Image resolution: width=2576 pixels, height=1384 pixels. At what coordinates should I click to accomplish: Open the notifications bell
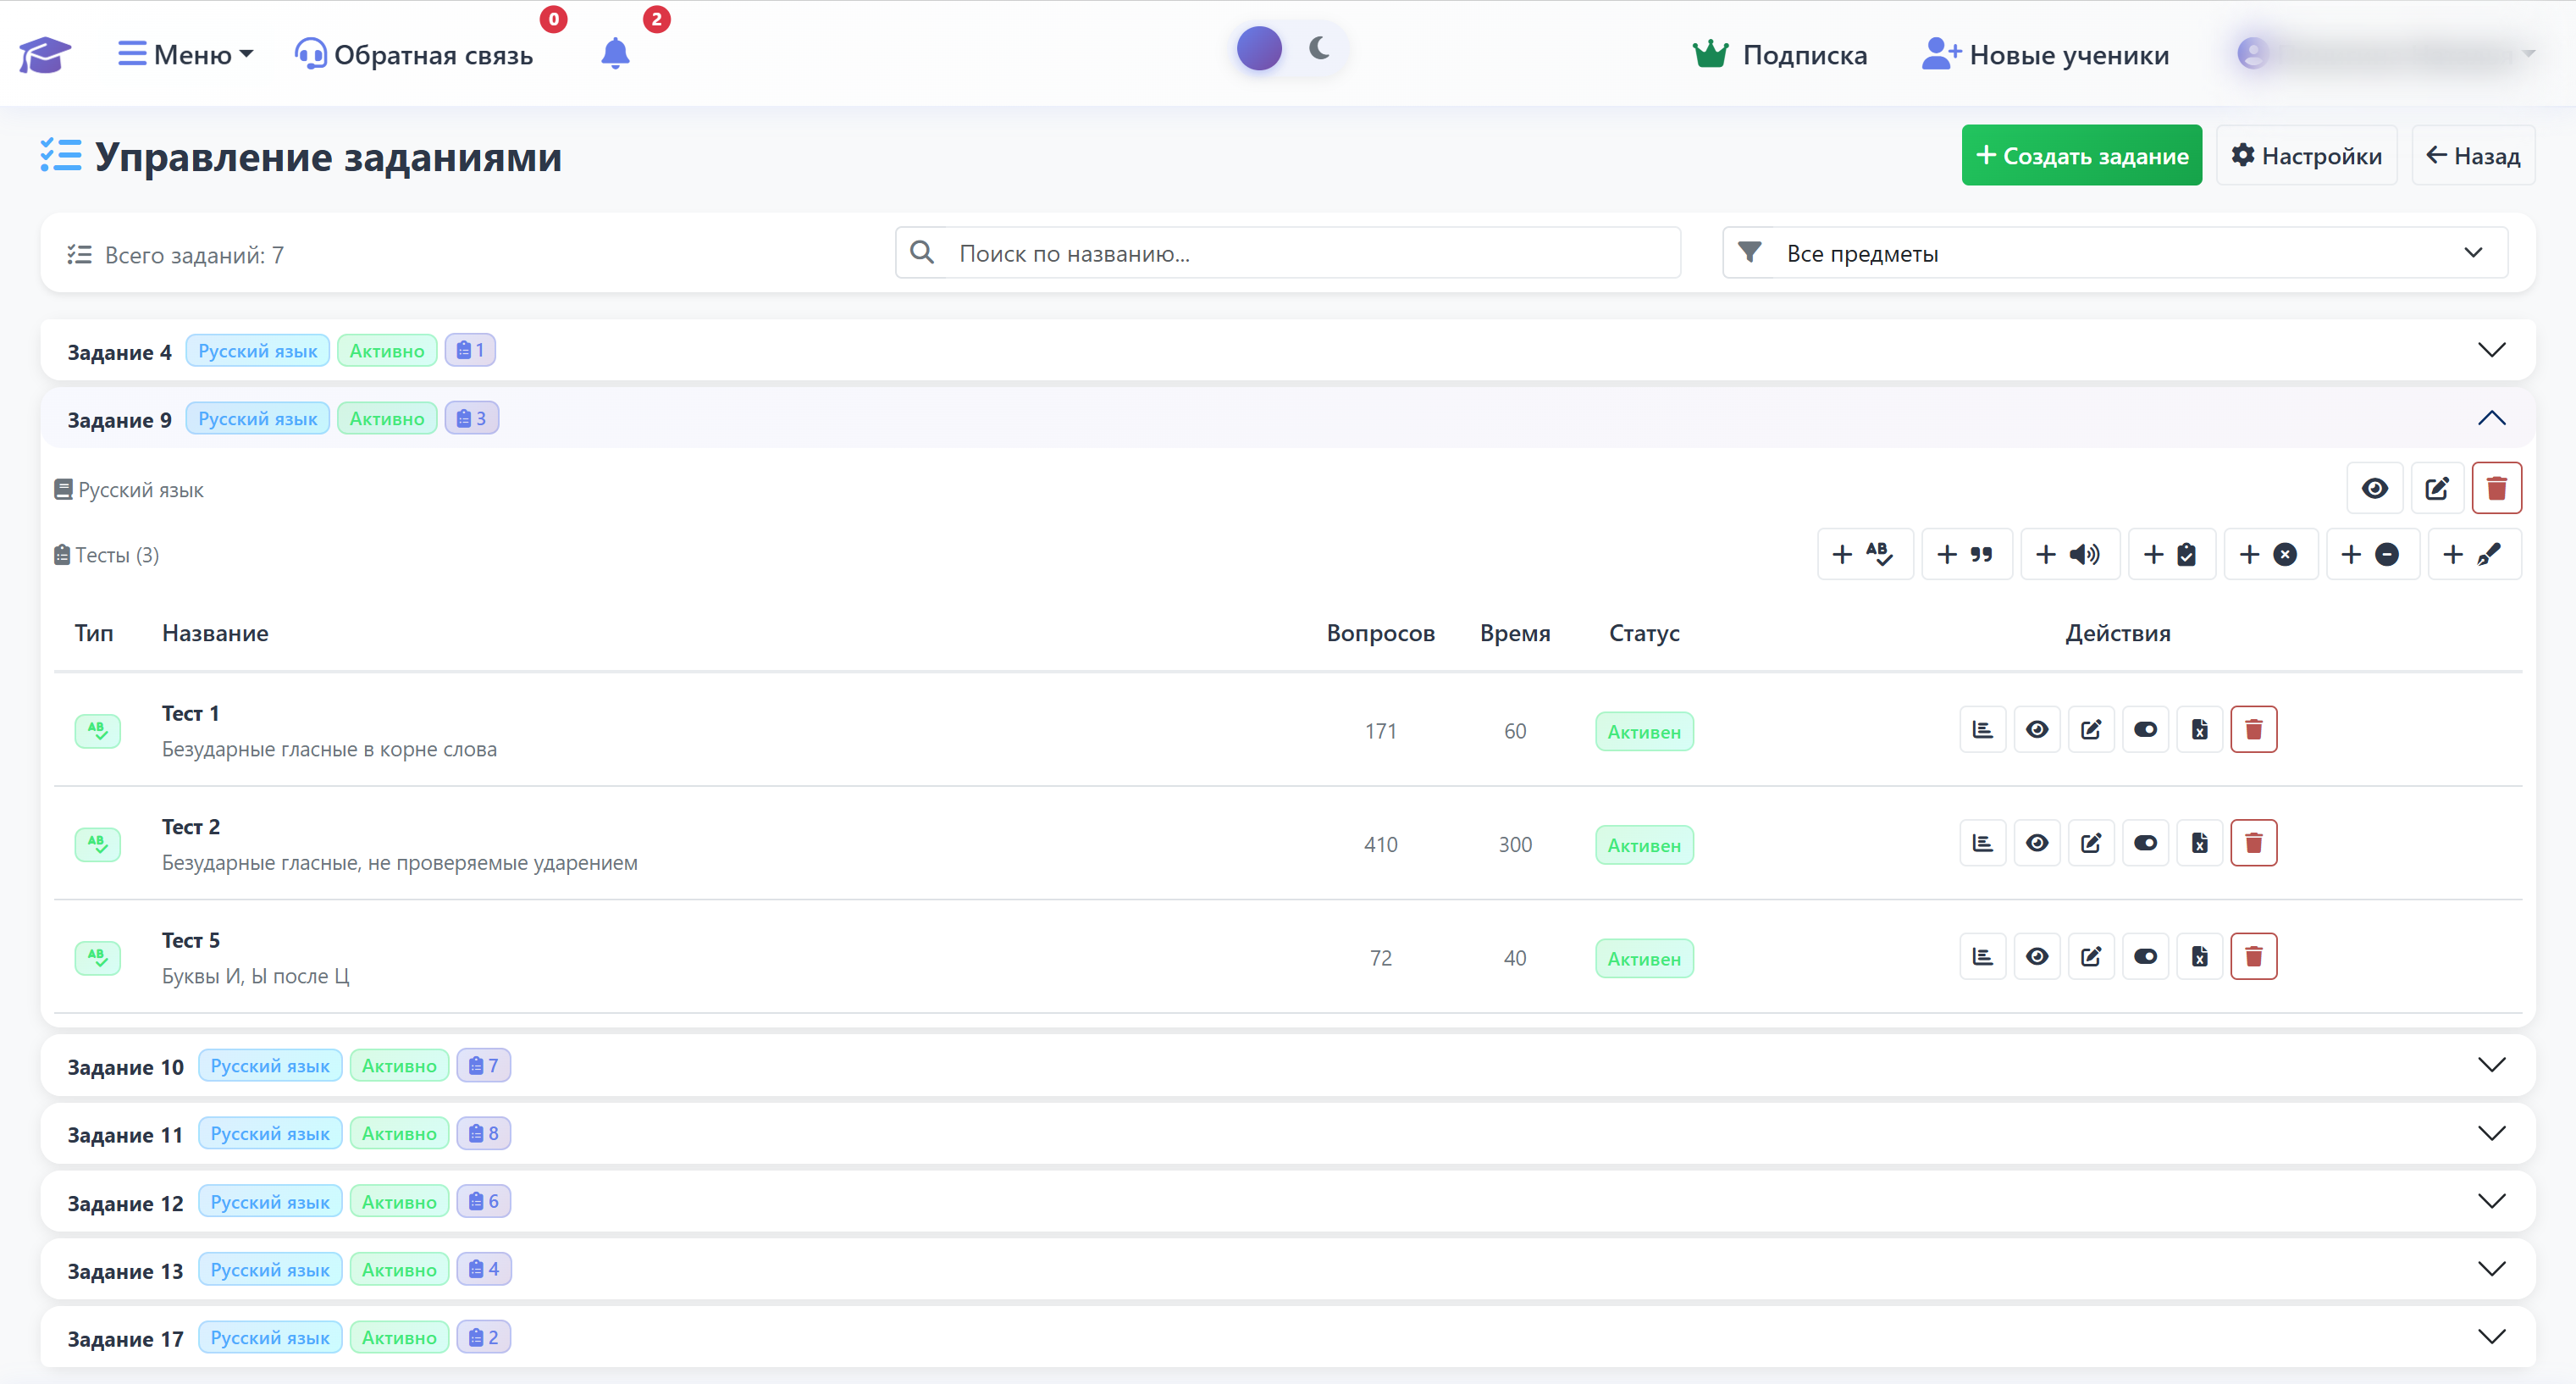click(615, 54)
